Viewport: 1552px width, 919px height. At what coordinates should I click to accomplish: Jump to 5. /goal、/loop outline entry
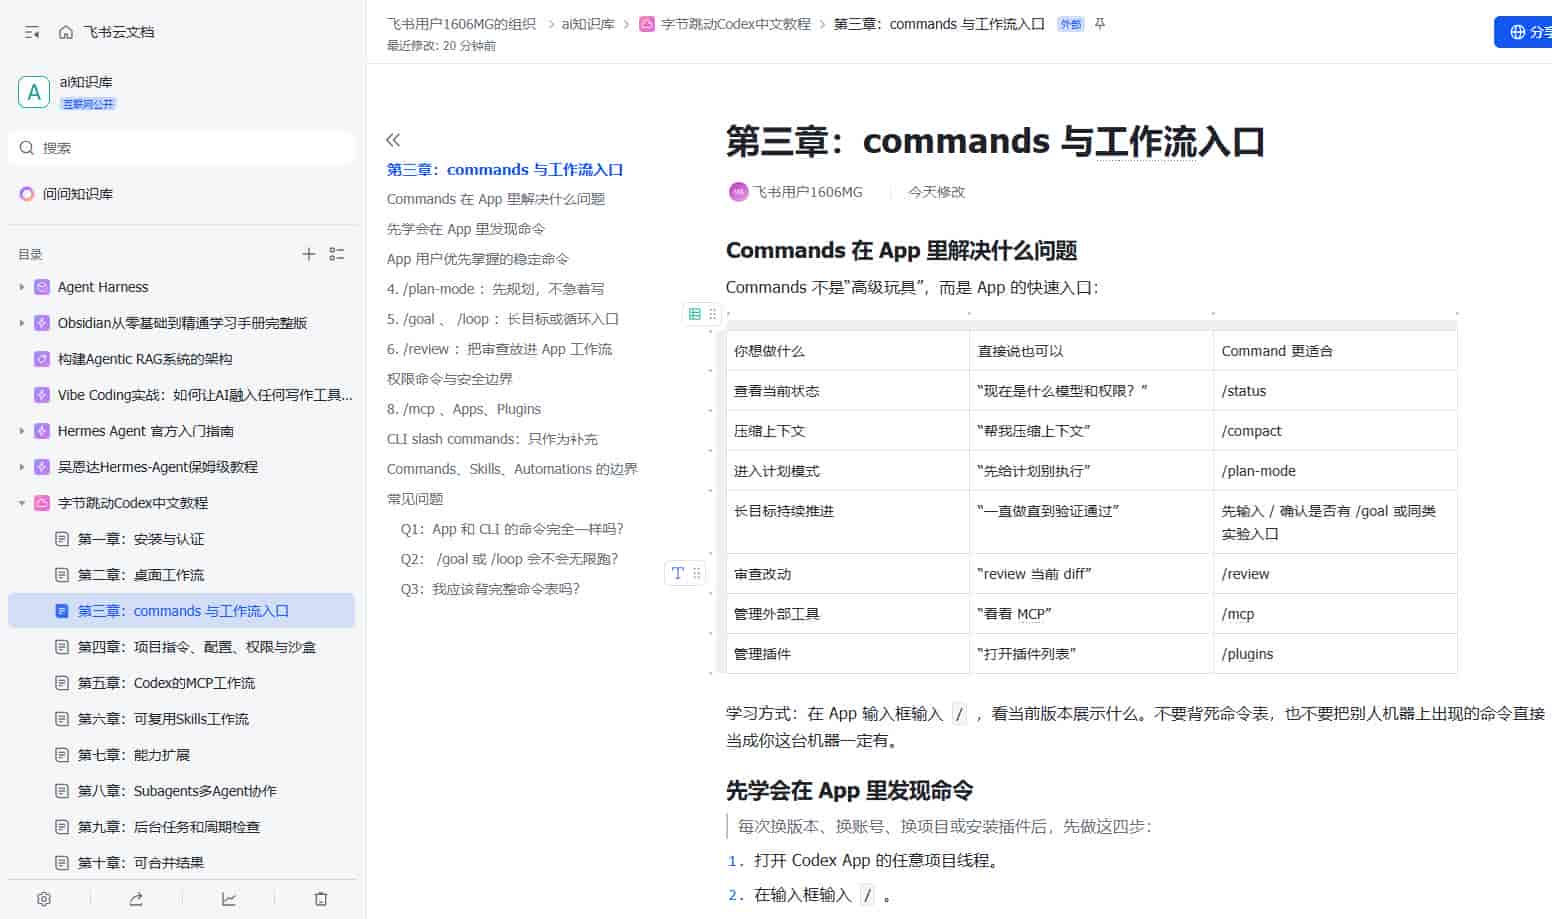[503, 319]
